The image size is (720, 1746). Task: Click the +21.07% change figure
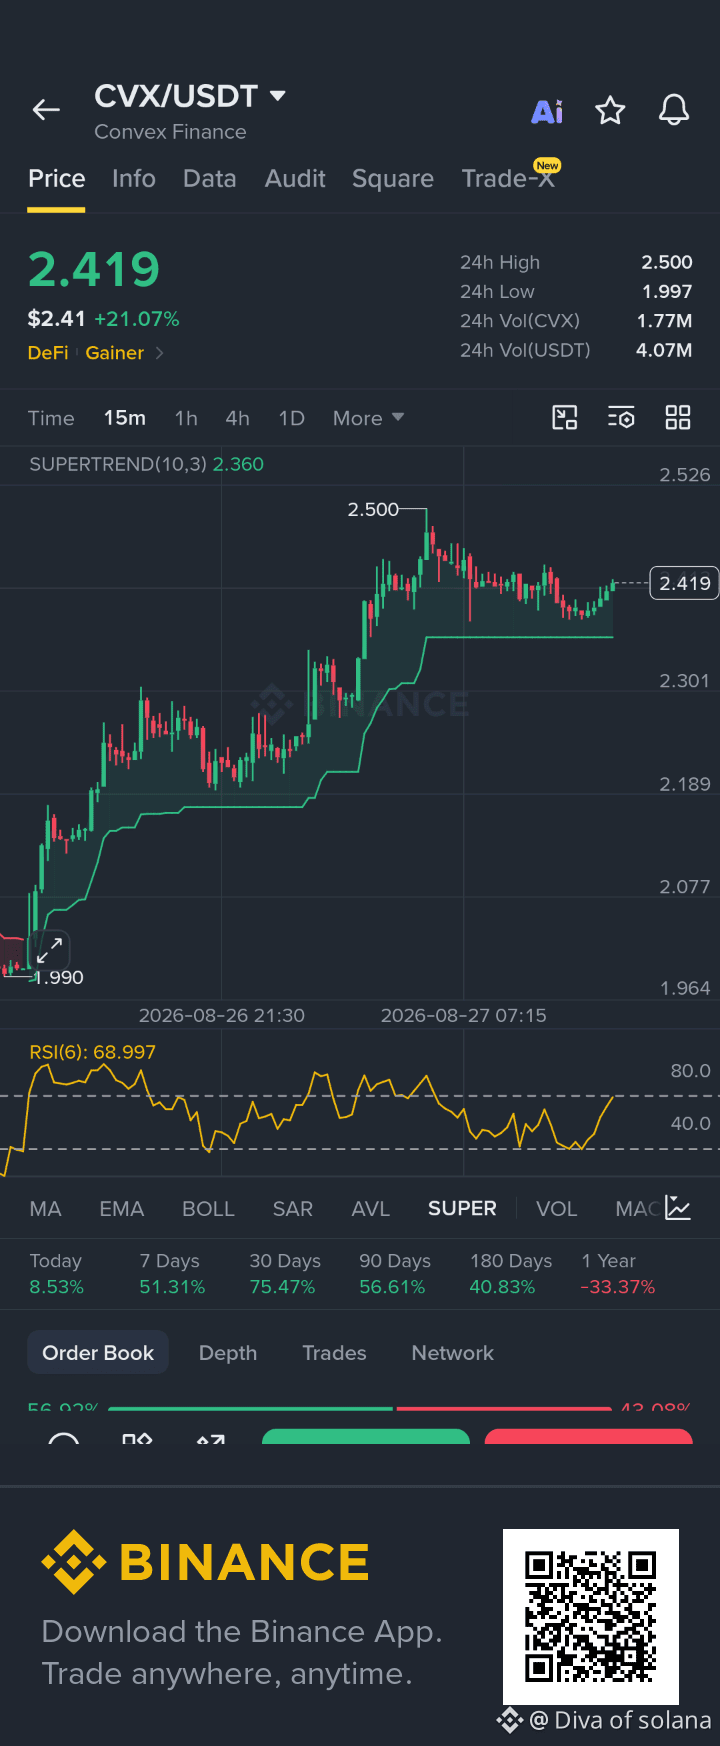[x=137, y=319]
